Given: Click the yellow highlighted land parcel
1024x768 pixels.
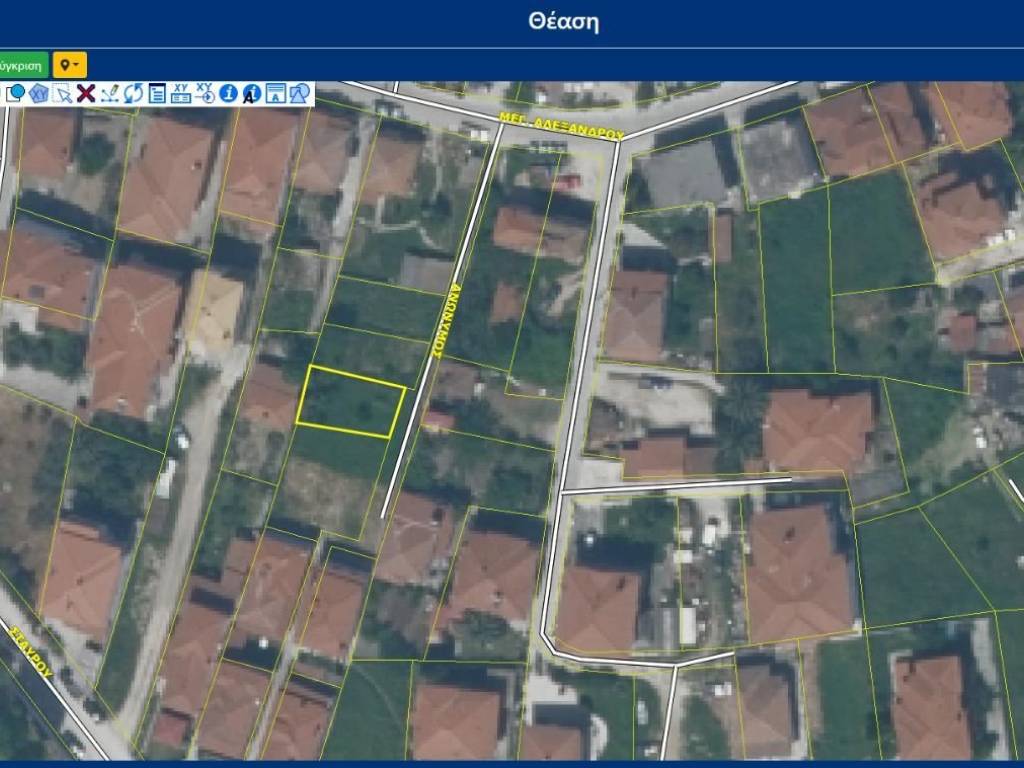Looking at the screenshot, I should (350, 402).
